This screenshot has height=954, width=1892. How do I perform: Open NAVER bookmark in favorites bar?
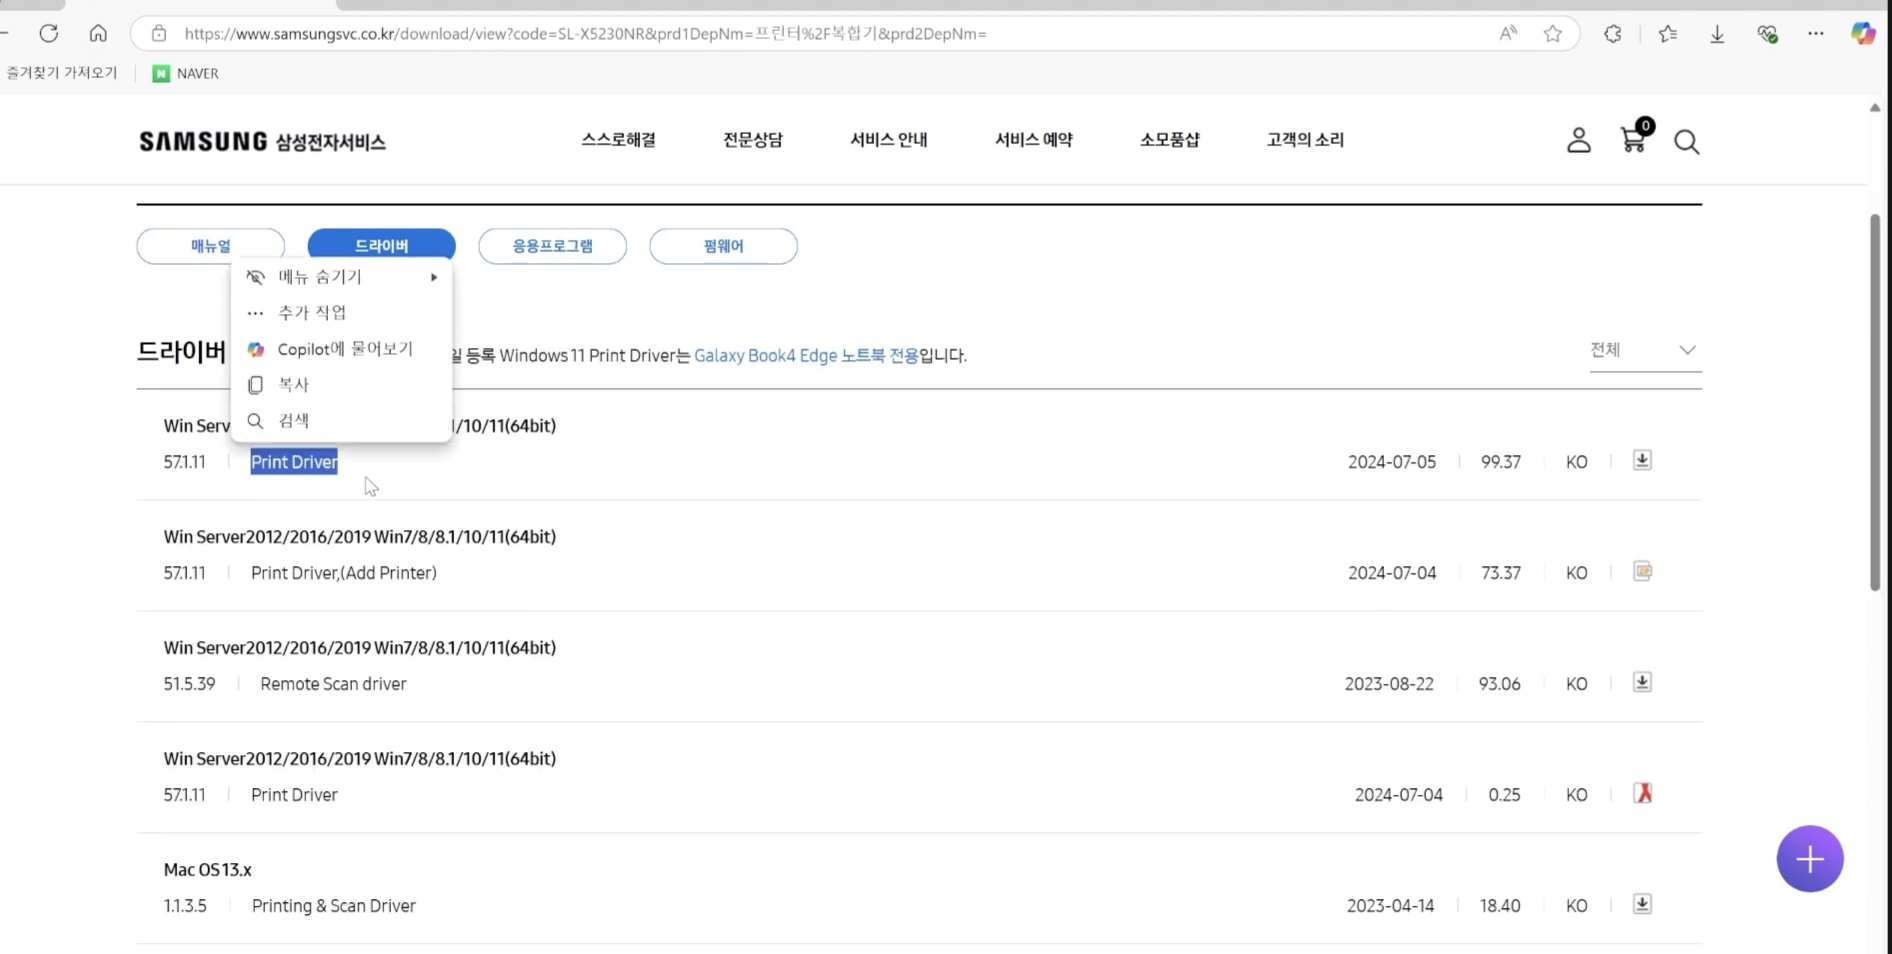pyautogui.click(x=186, y=73)
